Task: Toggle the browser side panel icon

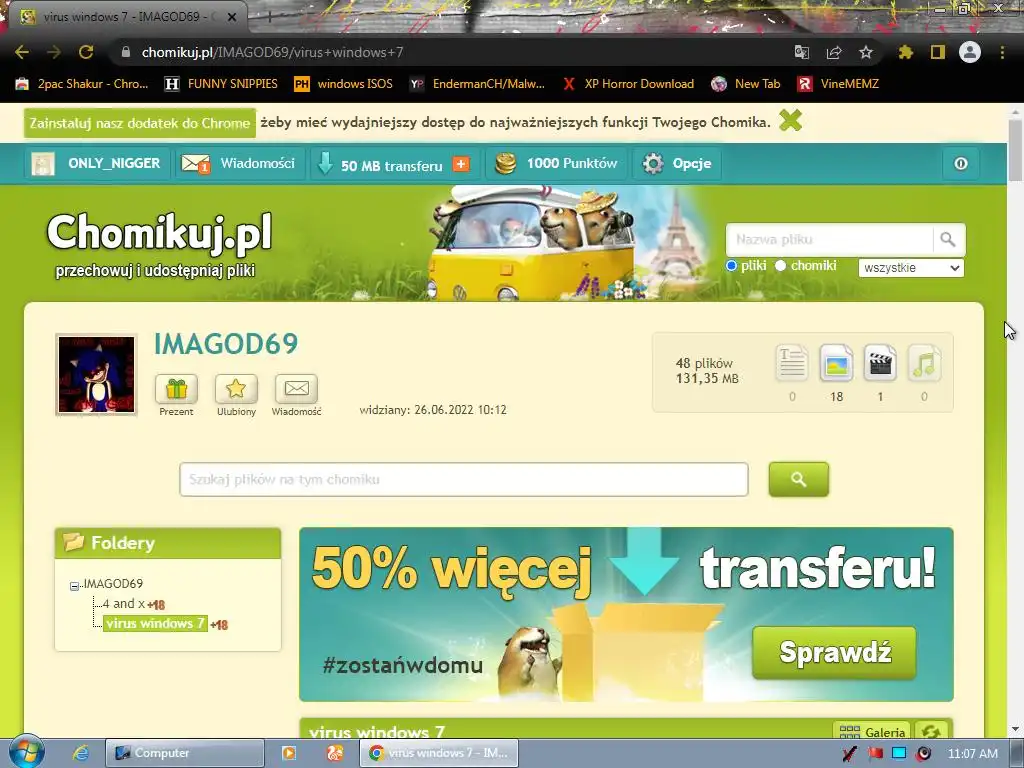Action: (938, 52)
